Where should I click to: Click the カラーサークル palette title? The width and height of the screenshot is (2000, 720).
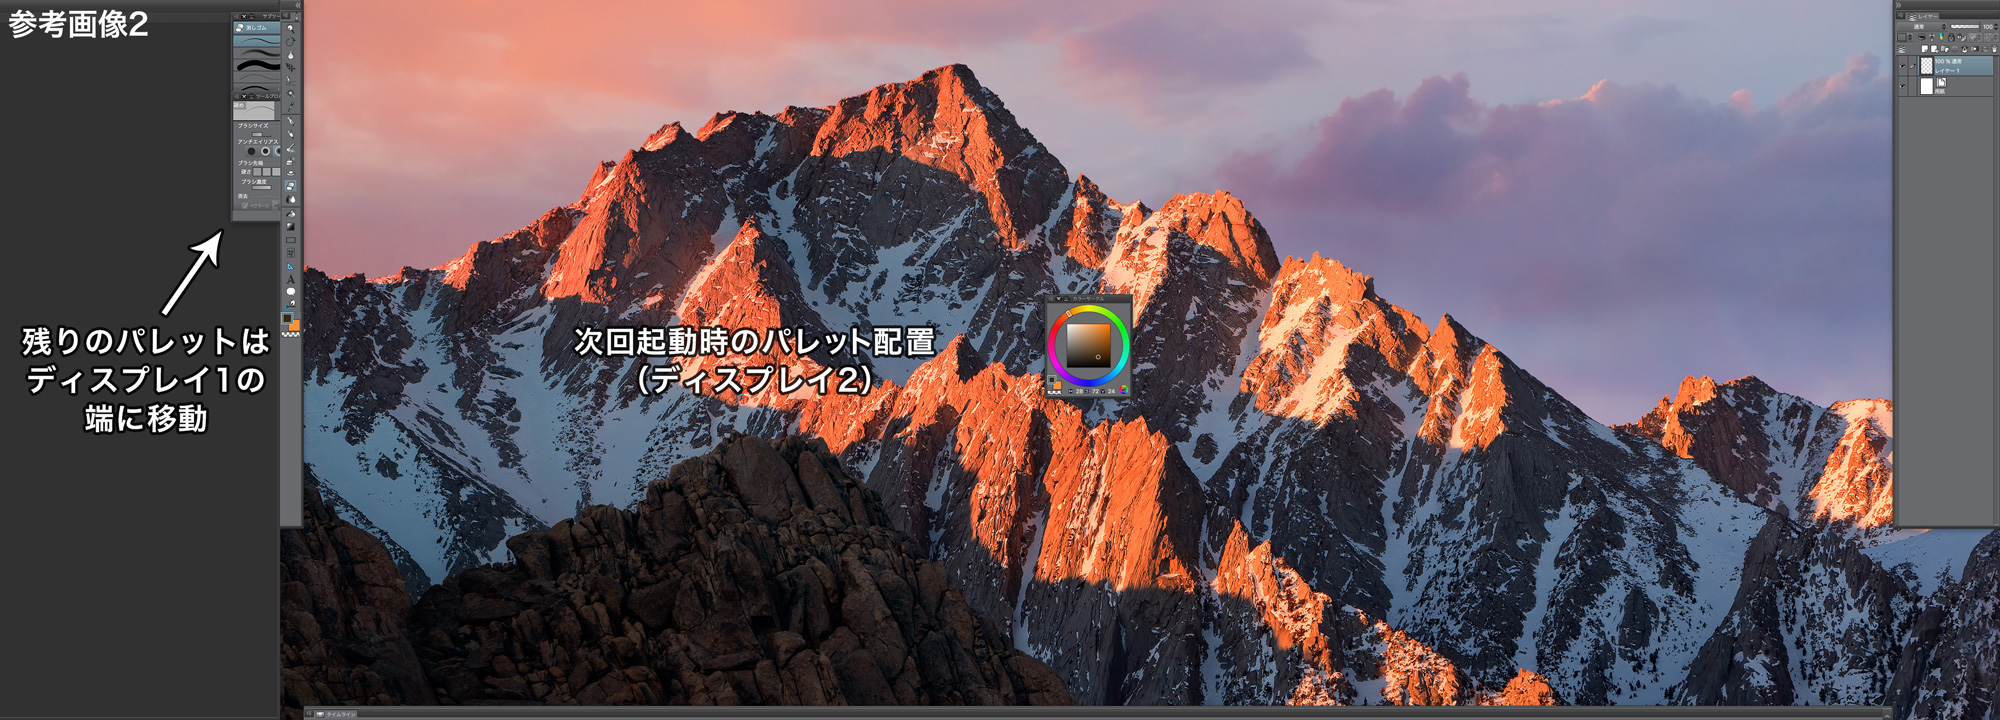point(1089,298)
